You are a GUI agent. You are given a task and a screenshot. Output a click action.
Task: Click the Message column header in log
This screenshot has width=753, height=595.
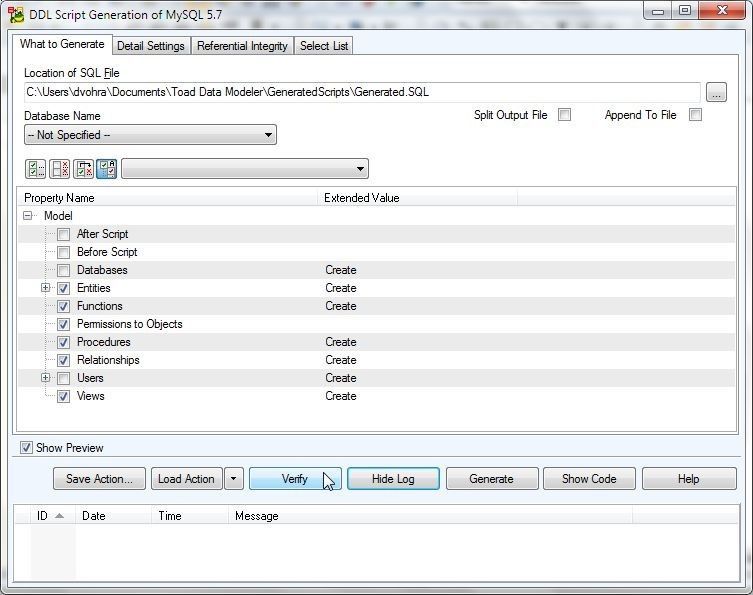tap(430, 516)
